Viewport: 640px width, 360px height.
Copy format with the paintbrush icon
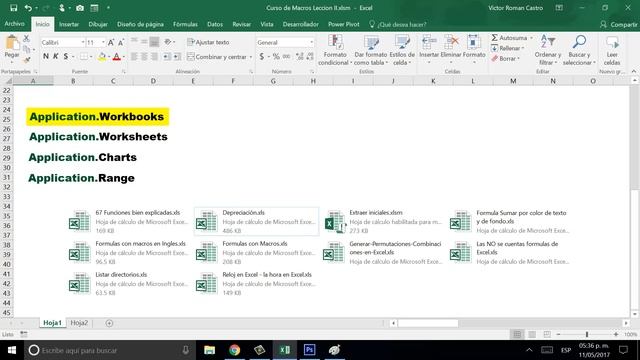click(27, 60)
